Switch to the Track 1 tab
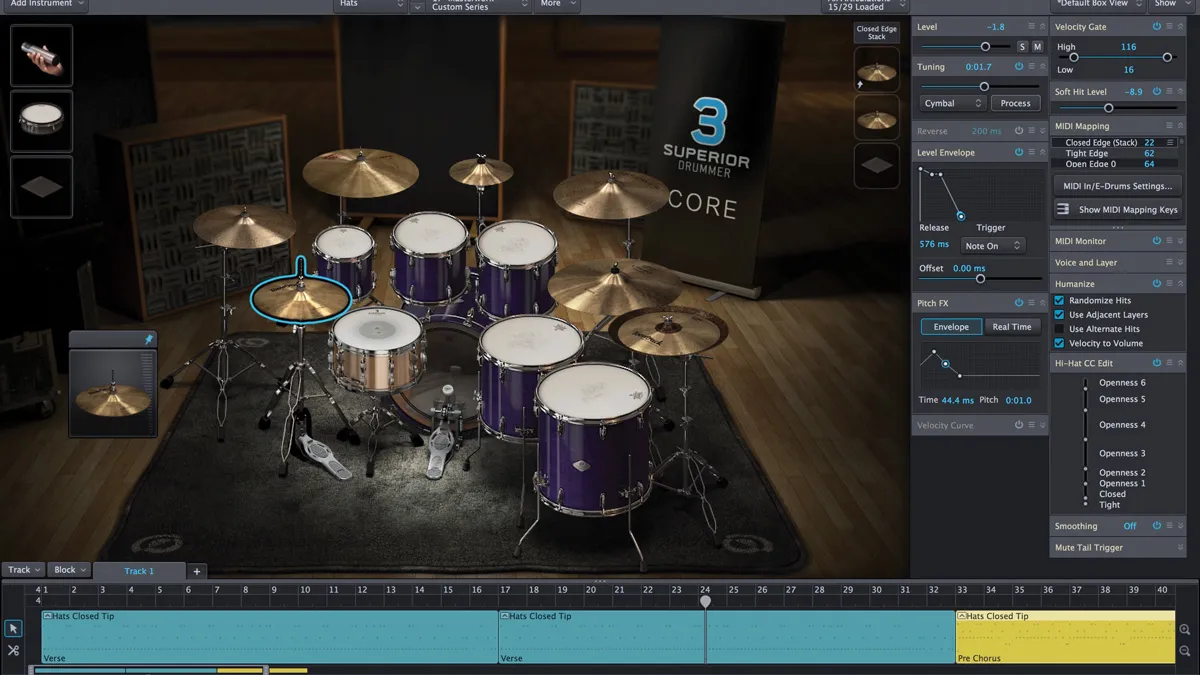 (141, 570)
